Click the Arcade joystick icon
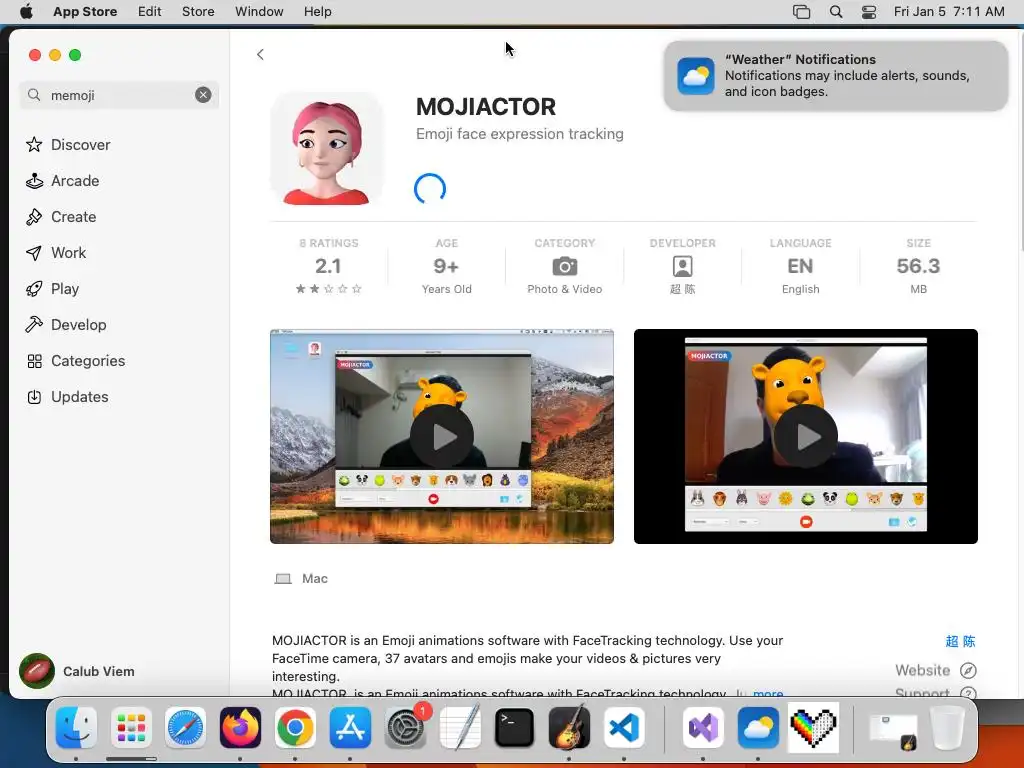The width and height of the screenshot is (1024, 768). [x=34, y=181]
